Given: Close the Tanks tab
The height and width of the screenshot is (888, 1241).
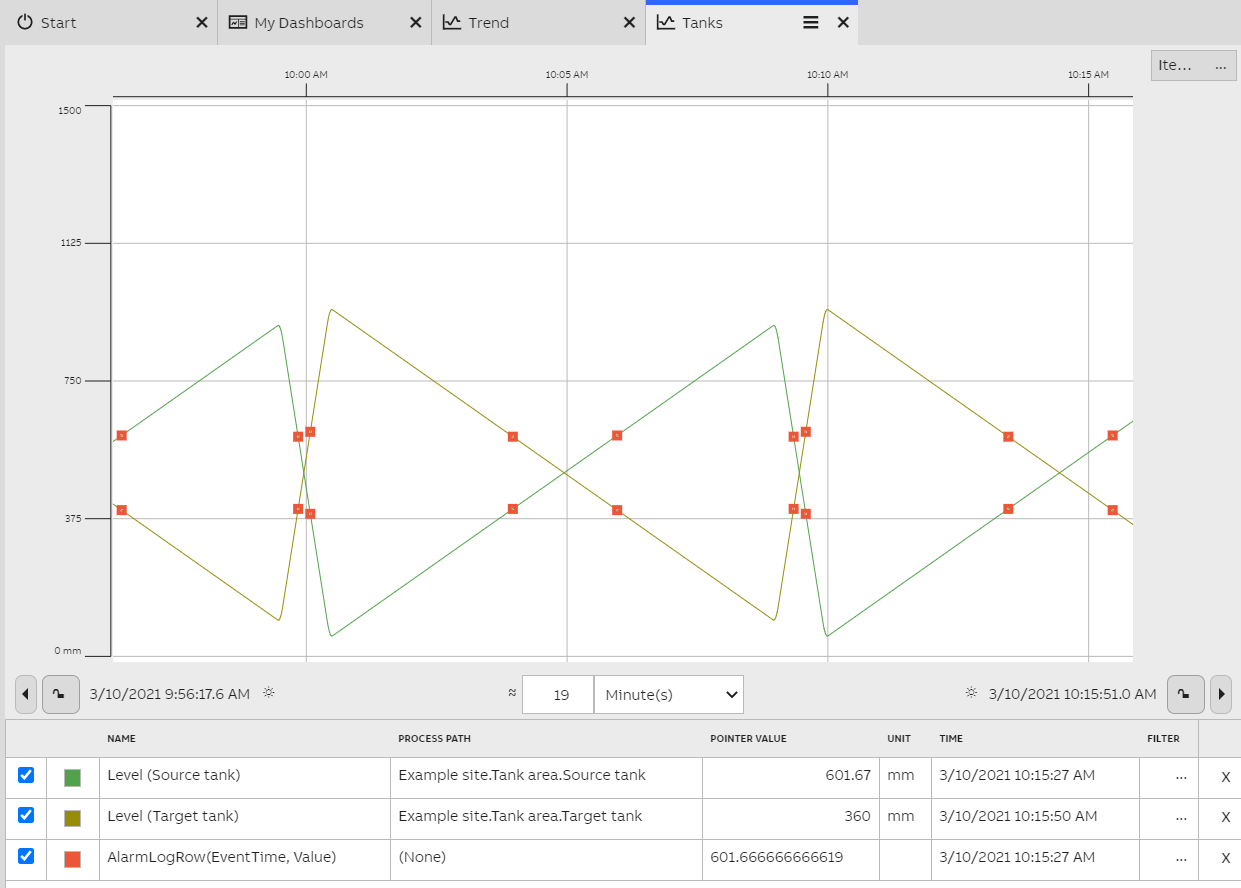Looking at the screenshot, I should point(843,22).
